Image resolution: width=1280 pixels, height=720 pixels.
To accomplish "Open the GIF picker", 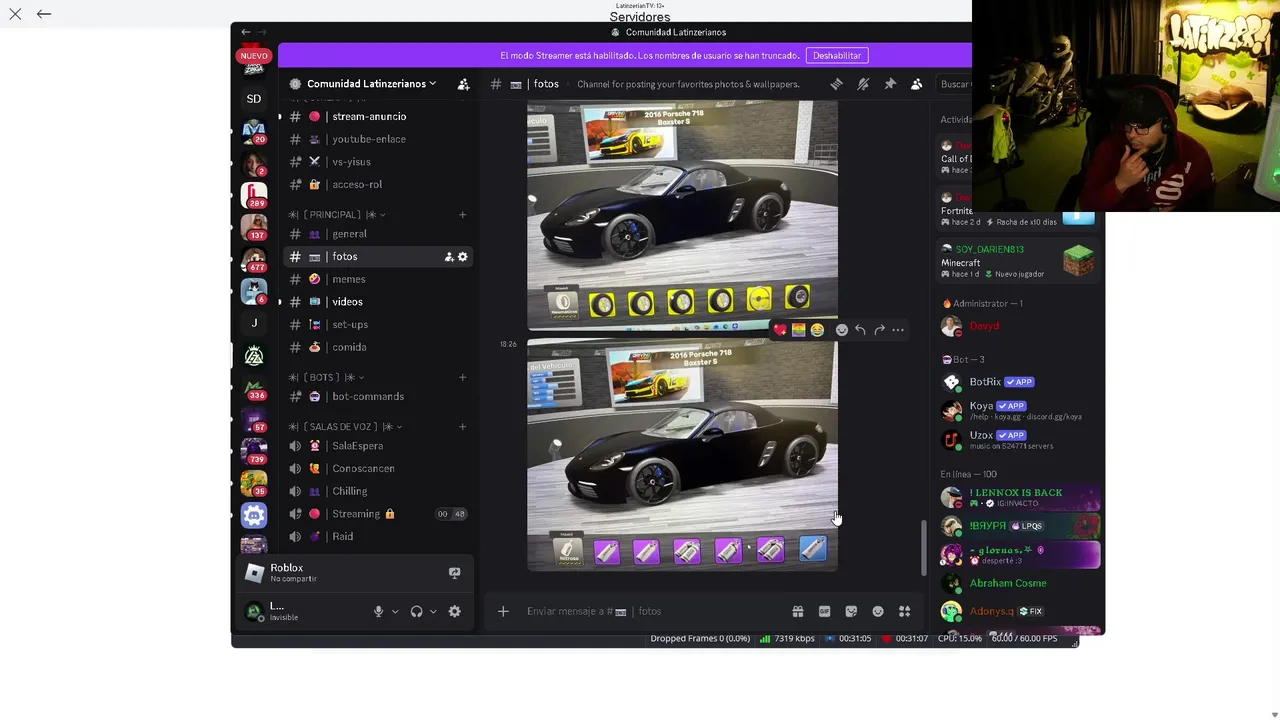I will click(825, 611).
